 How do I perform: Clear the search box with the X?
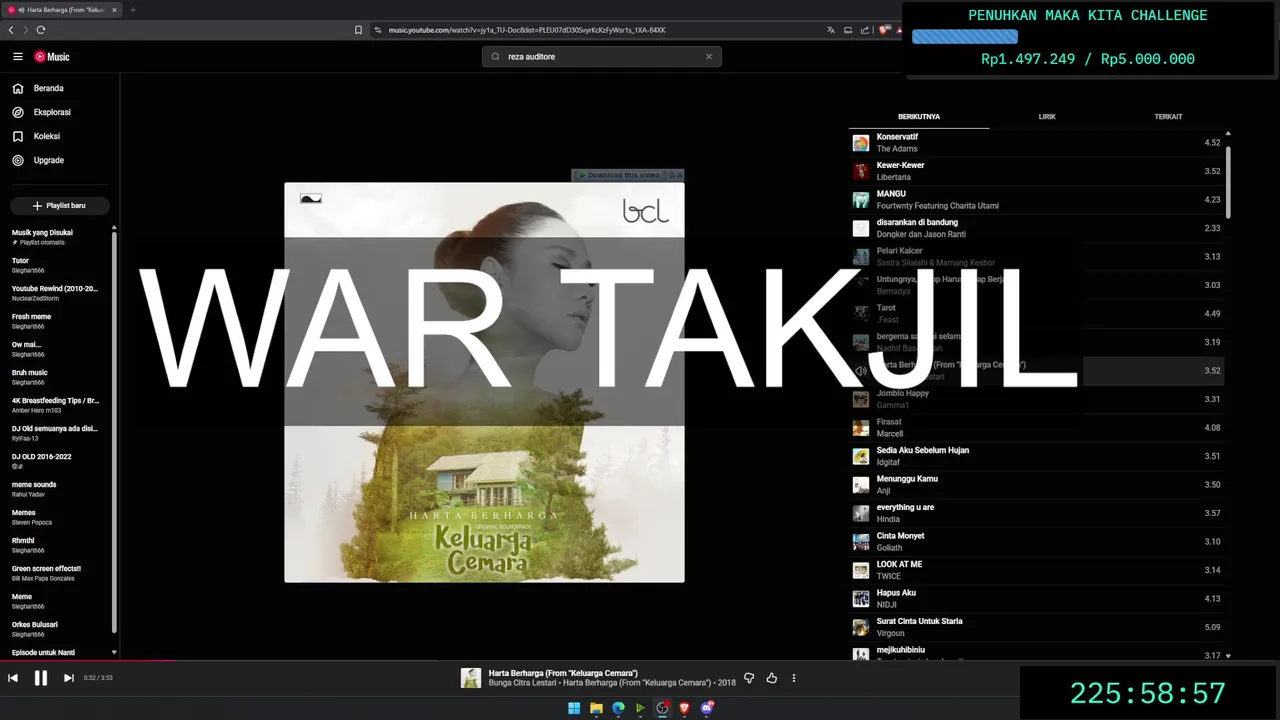point(709,57)
